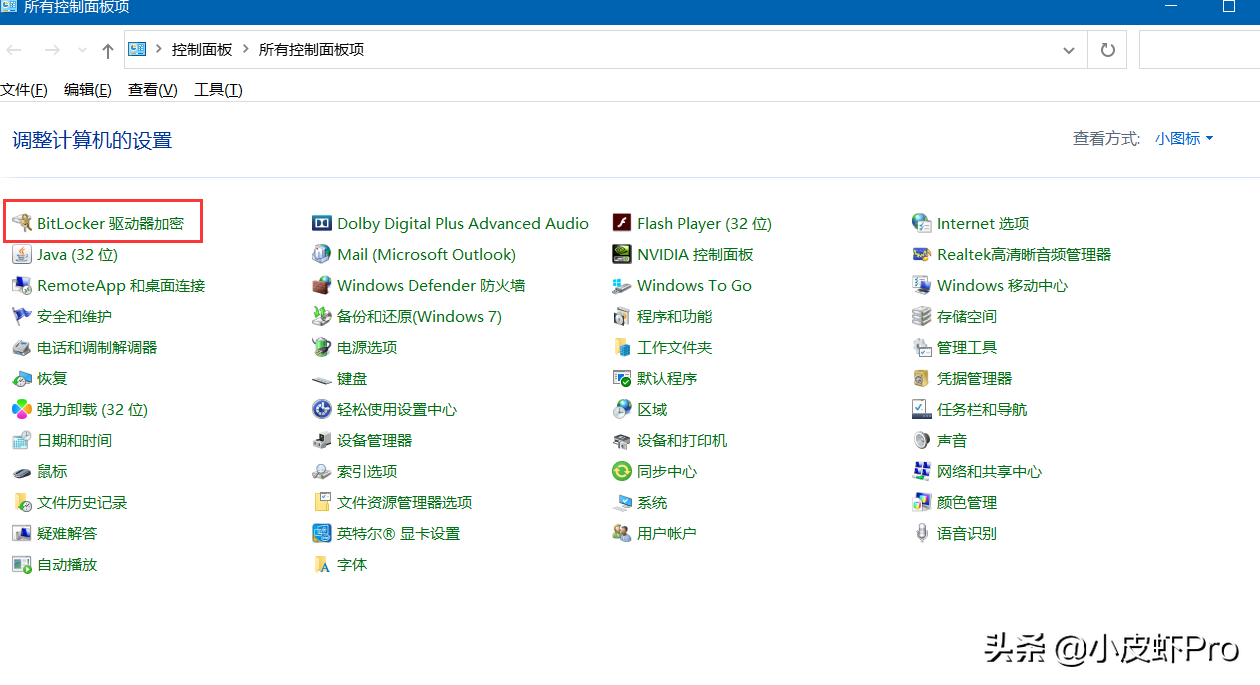This screenshot has height=685, width=1260.
Task: Click the NVIDIA 控制面板 icon
Action: (622, 254)
